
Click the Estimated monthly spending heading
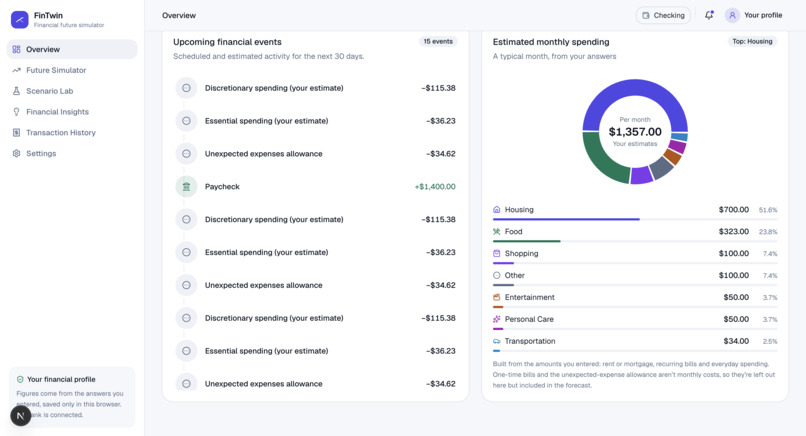(551, 42)
